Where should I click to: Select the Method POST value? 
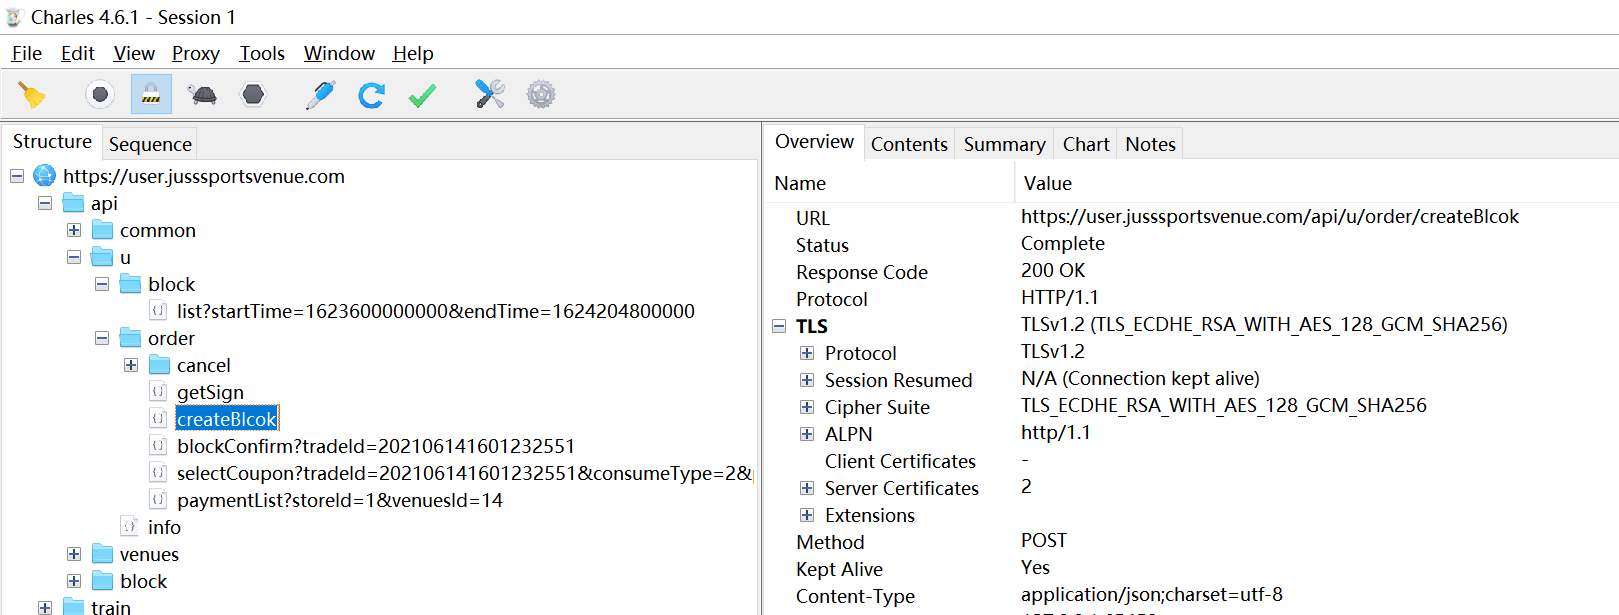(1044, 540)
